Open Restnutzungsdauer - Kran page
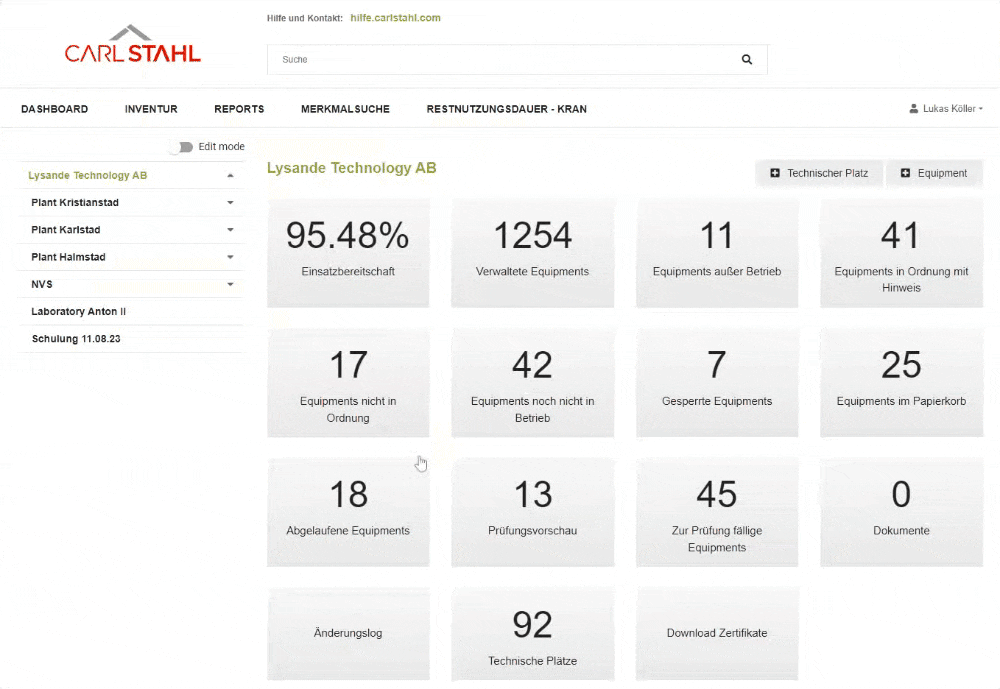Image resolution: width=1000 pixels, height=689 pixels. [x=506, y=109]
